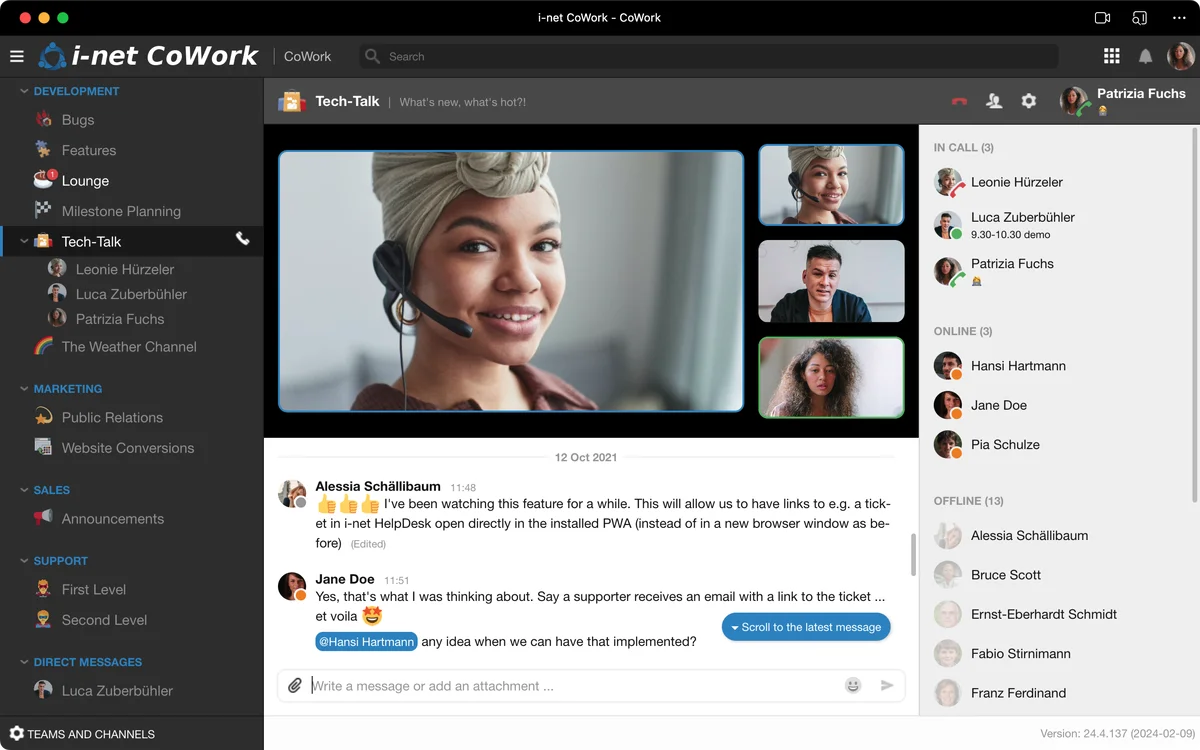Collapse the Marketing group
The height and width of the screenshot is (750, 1200).
[24, 389]
